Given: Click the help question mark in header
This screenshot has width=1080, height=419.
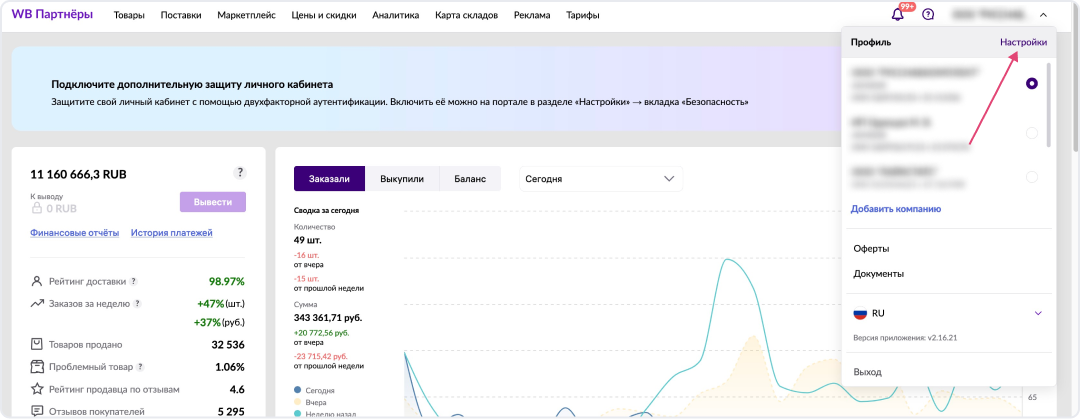Looking at the screenshot, I should click(928, 15).
